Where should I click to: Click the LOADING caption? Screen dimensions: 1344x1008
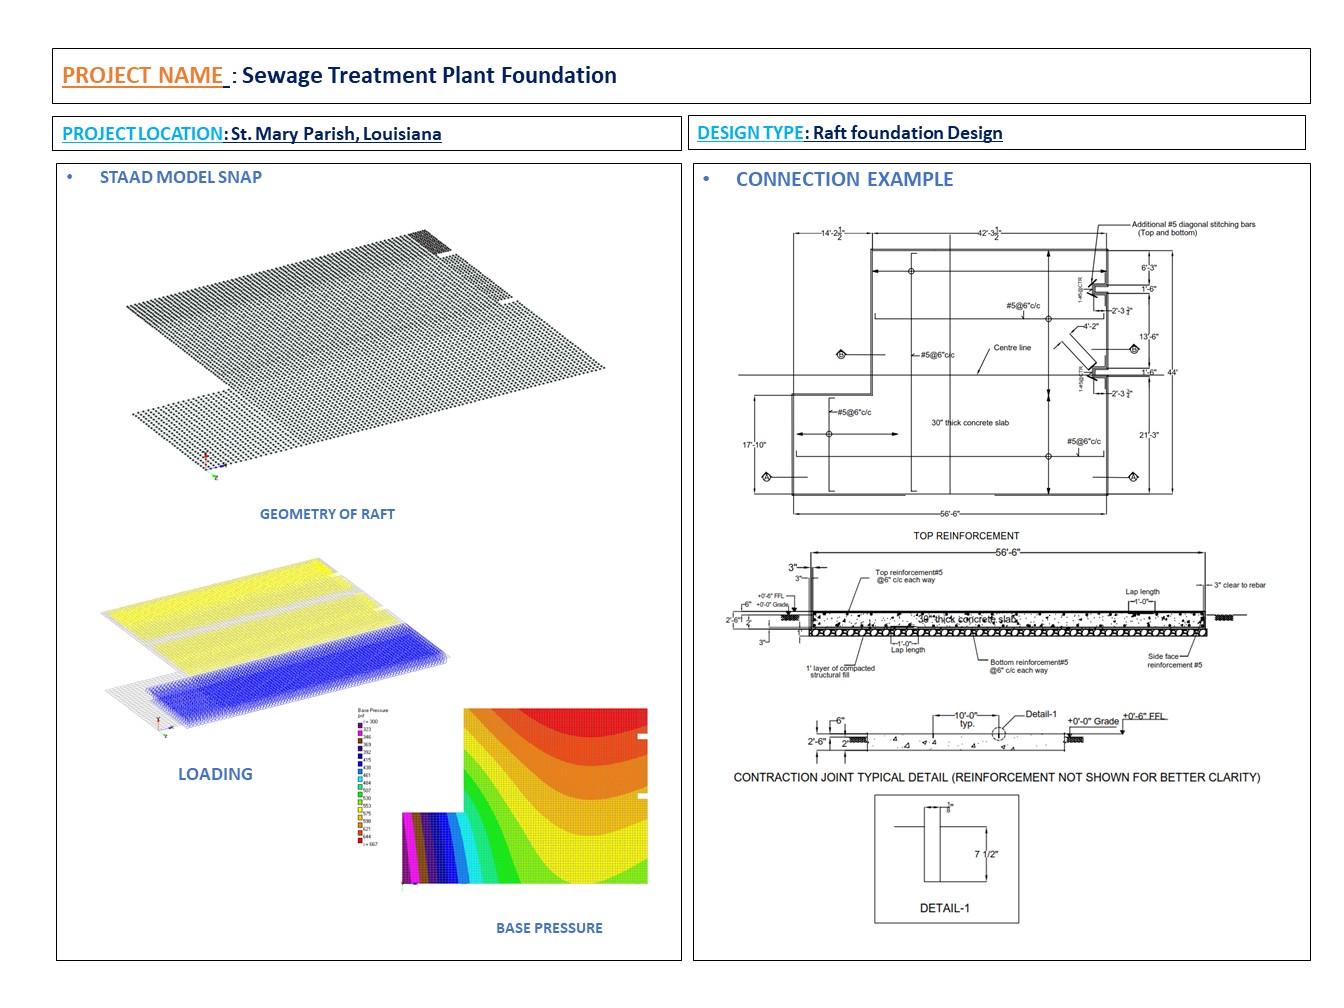point(215,775)
